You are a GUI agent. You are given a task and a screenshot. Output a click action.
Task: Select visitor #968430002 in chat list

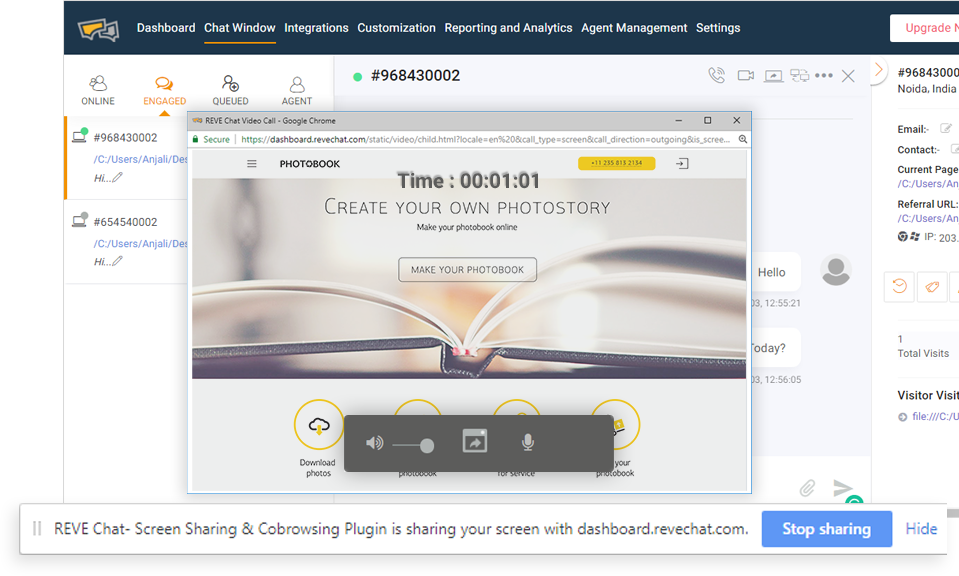click(125, 138)
